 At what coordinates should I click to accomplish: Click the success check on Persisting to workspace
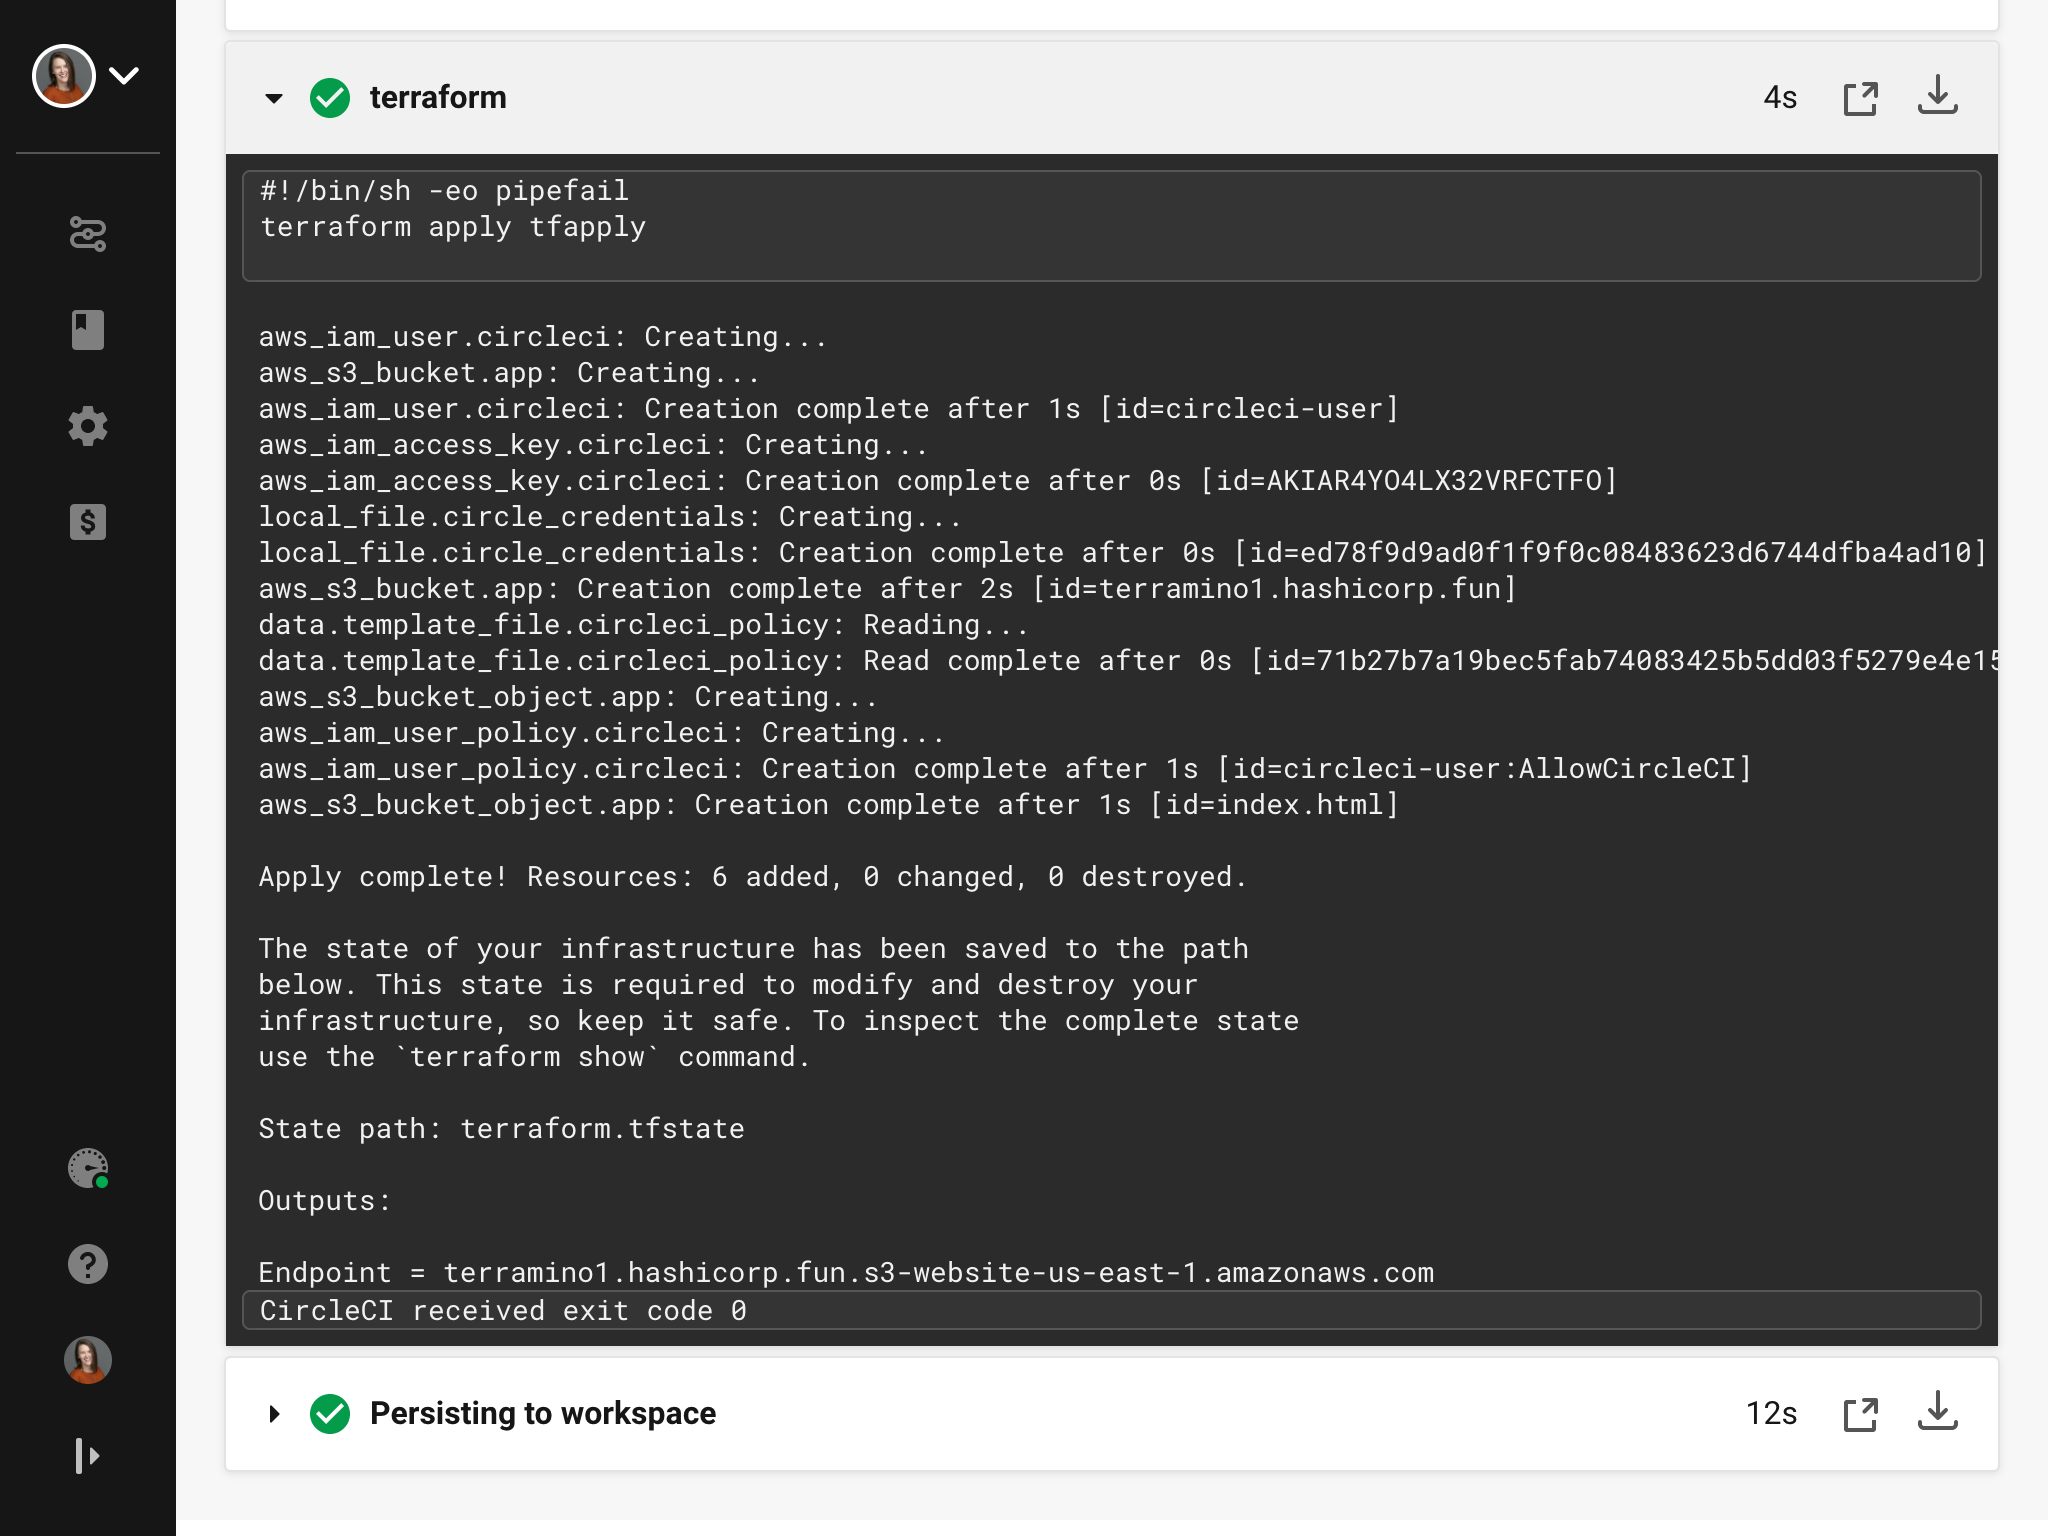tap(330, 1413)
